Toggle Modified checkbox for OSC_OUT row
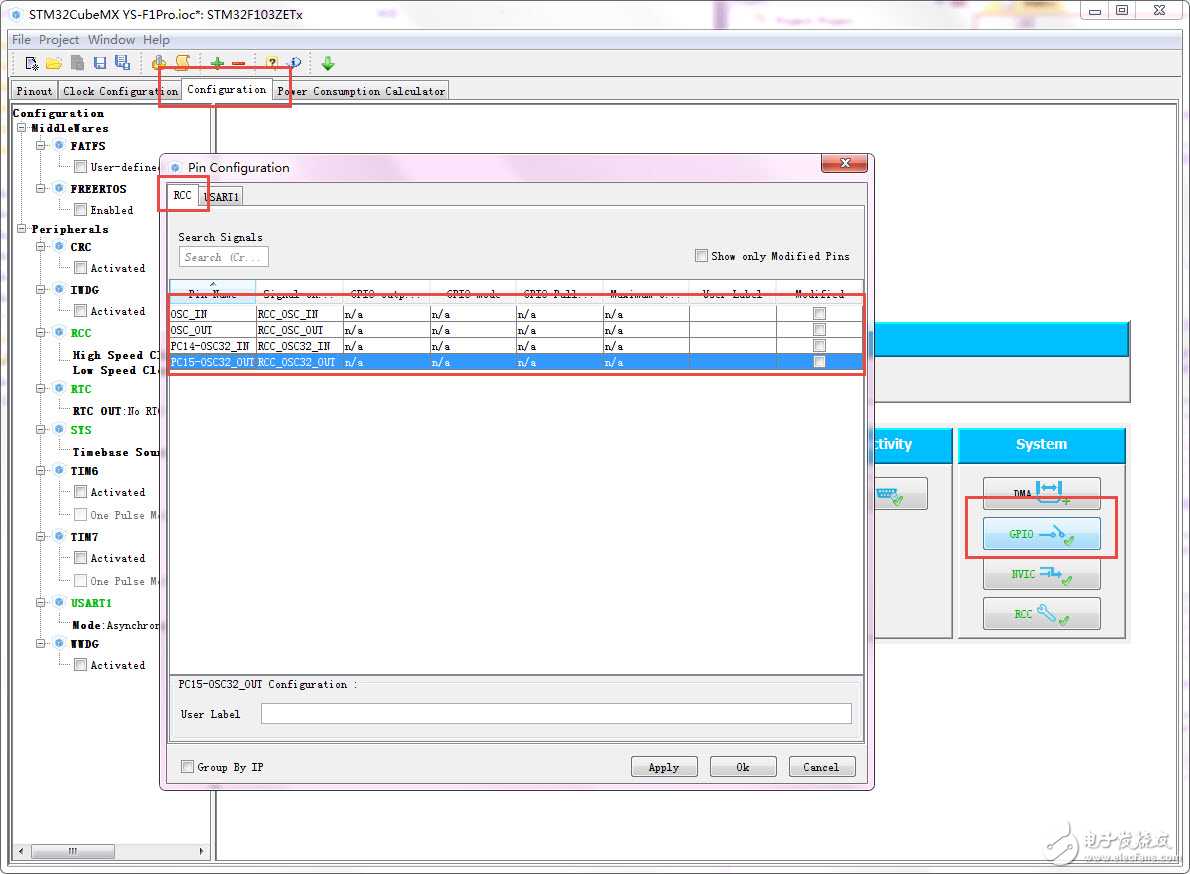 coord(819,330)
